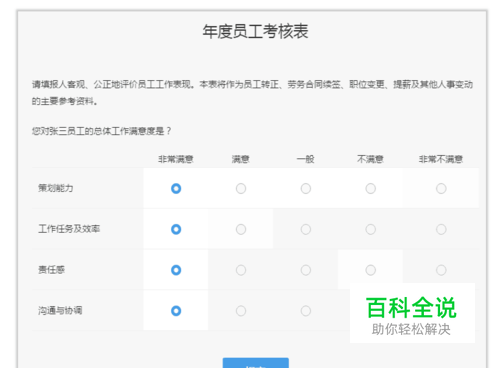Select 非常满意 for 工作任务及效率
The image size is (500, 368).
(176, 229)
